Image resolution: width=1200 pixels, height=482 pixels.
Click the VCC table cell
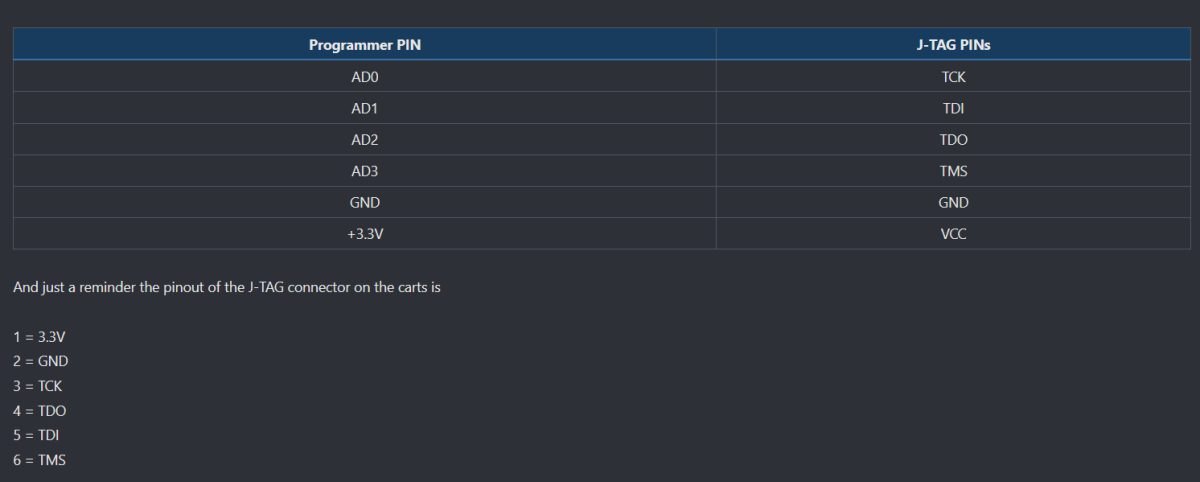click(x=953, y=234)
